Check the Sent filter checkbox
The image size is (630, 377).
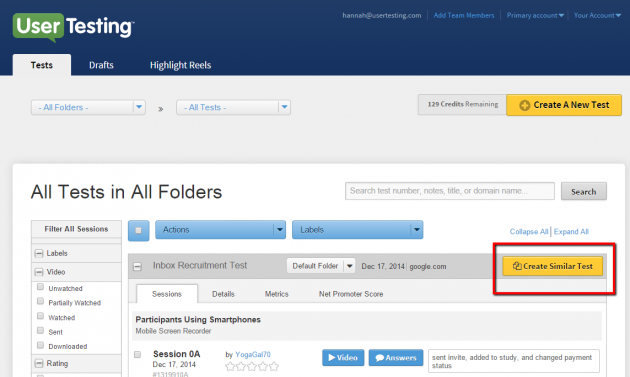pyautogui.click(x=40, y=330)
